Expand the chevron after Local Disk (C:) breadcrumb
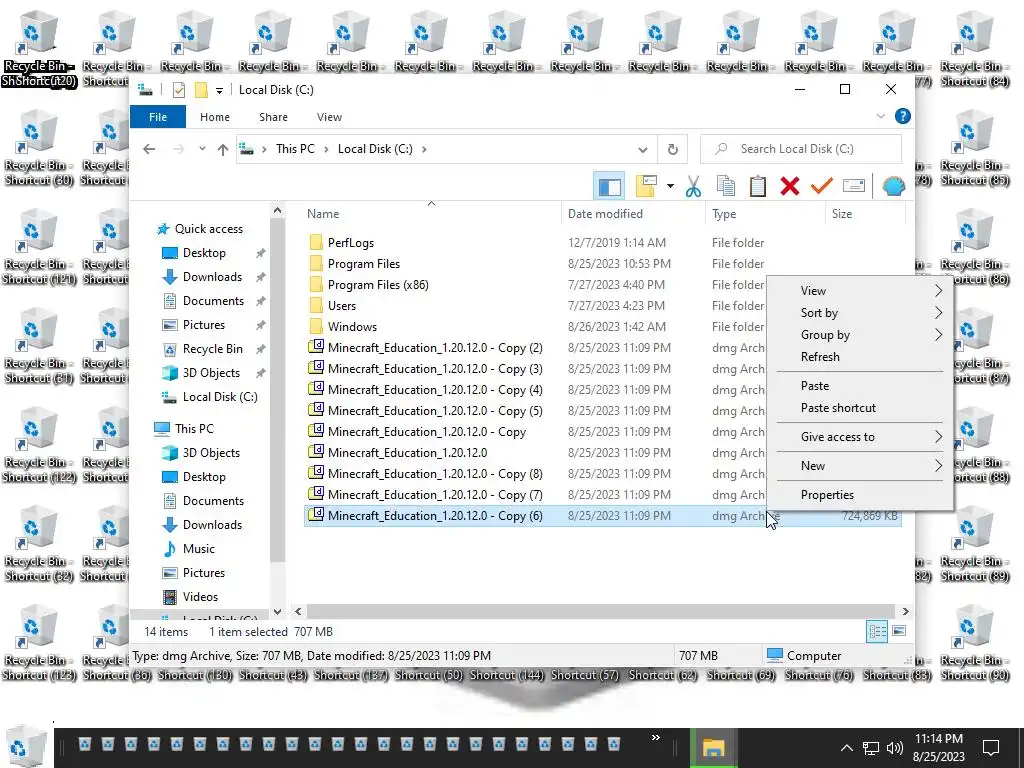 (x=424, y=150)
